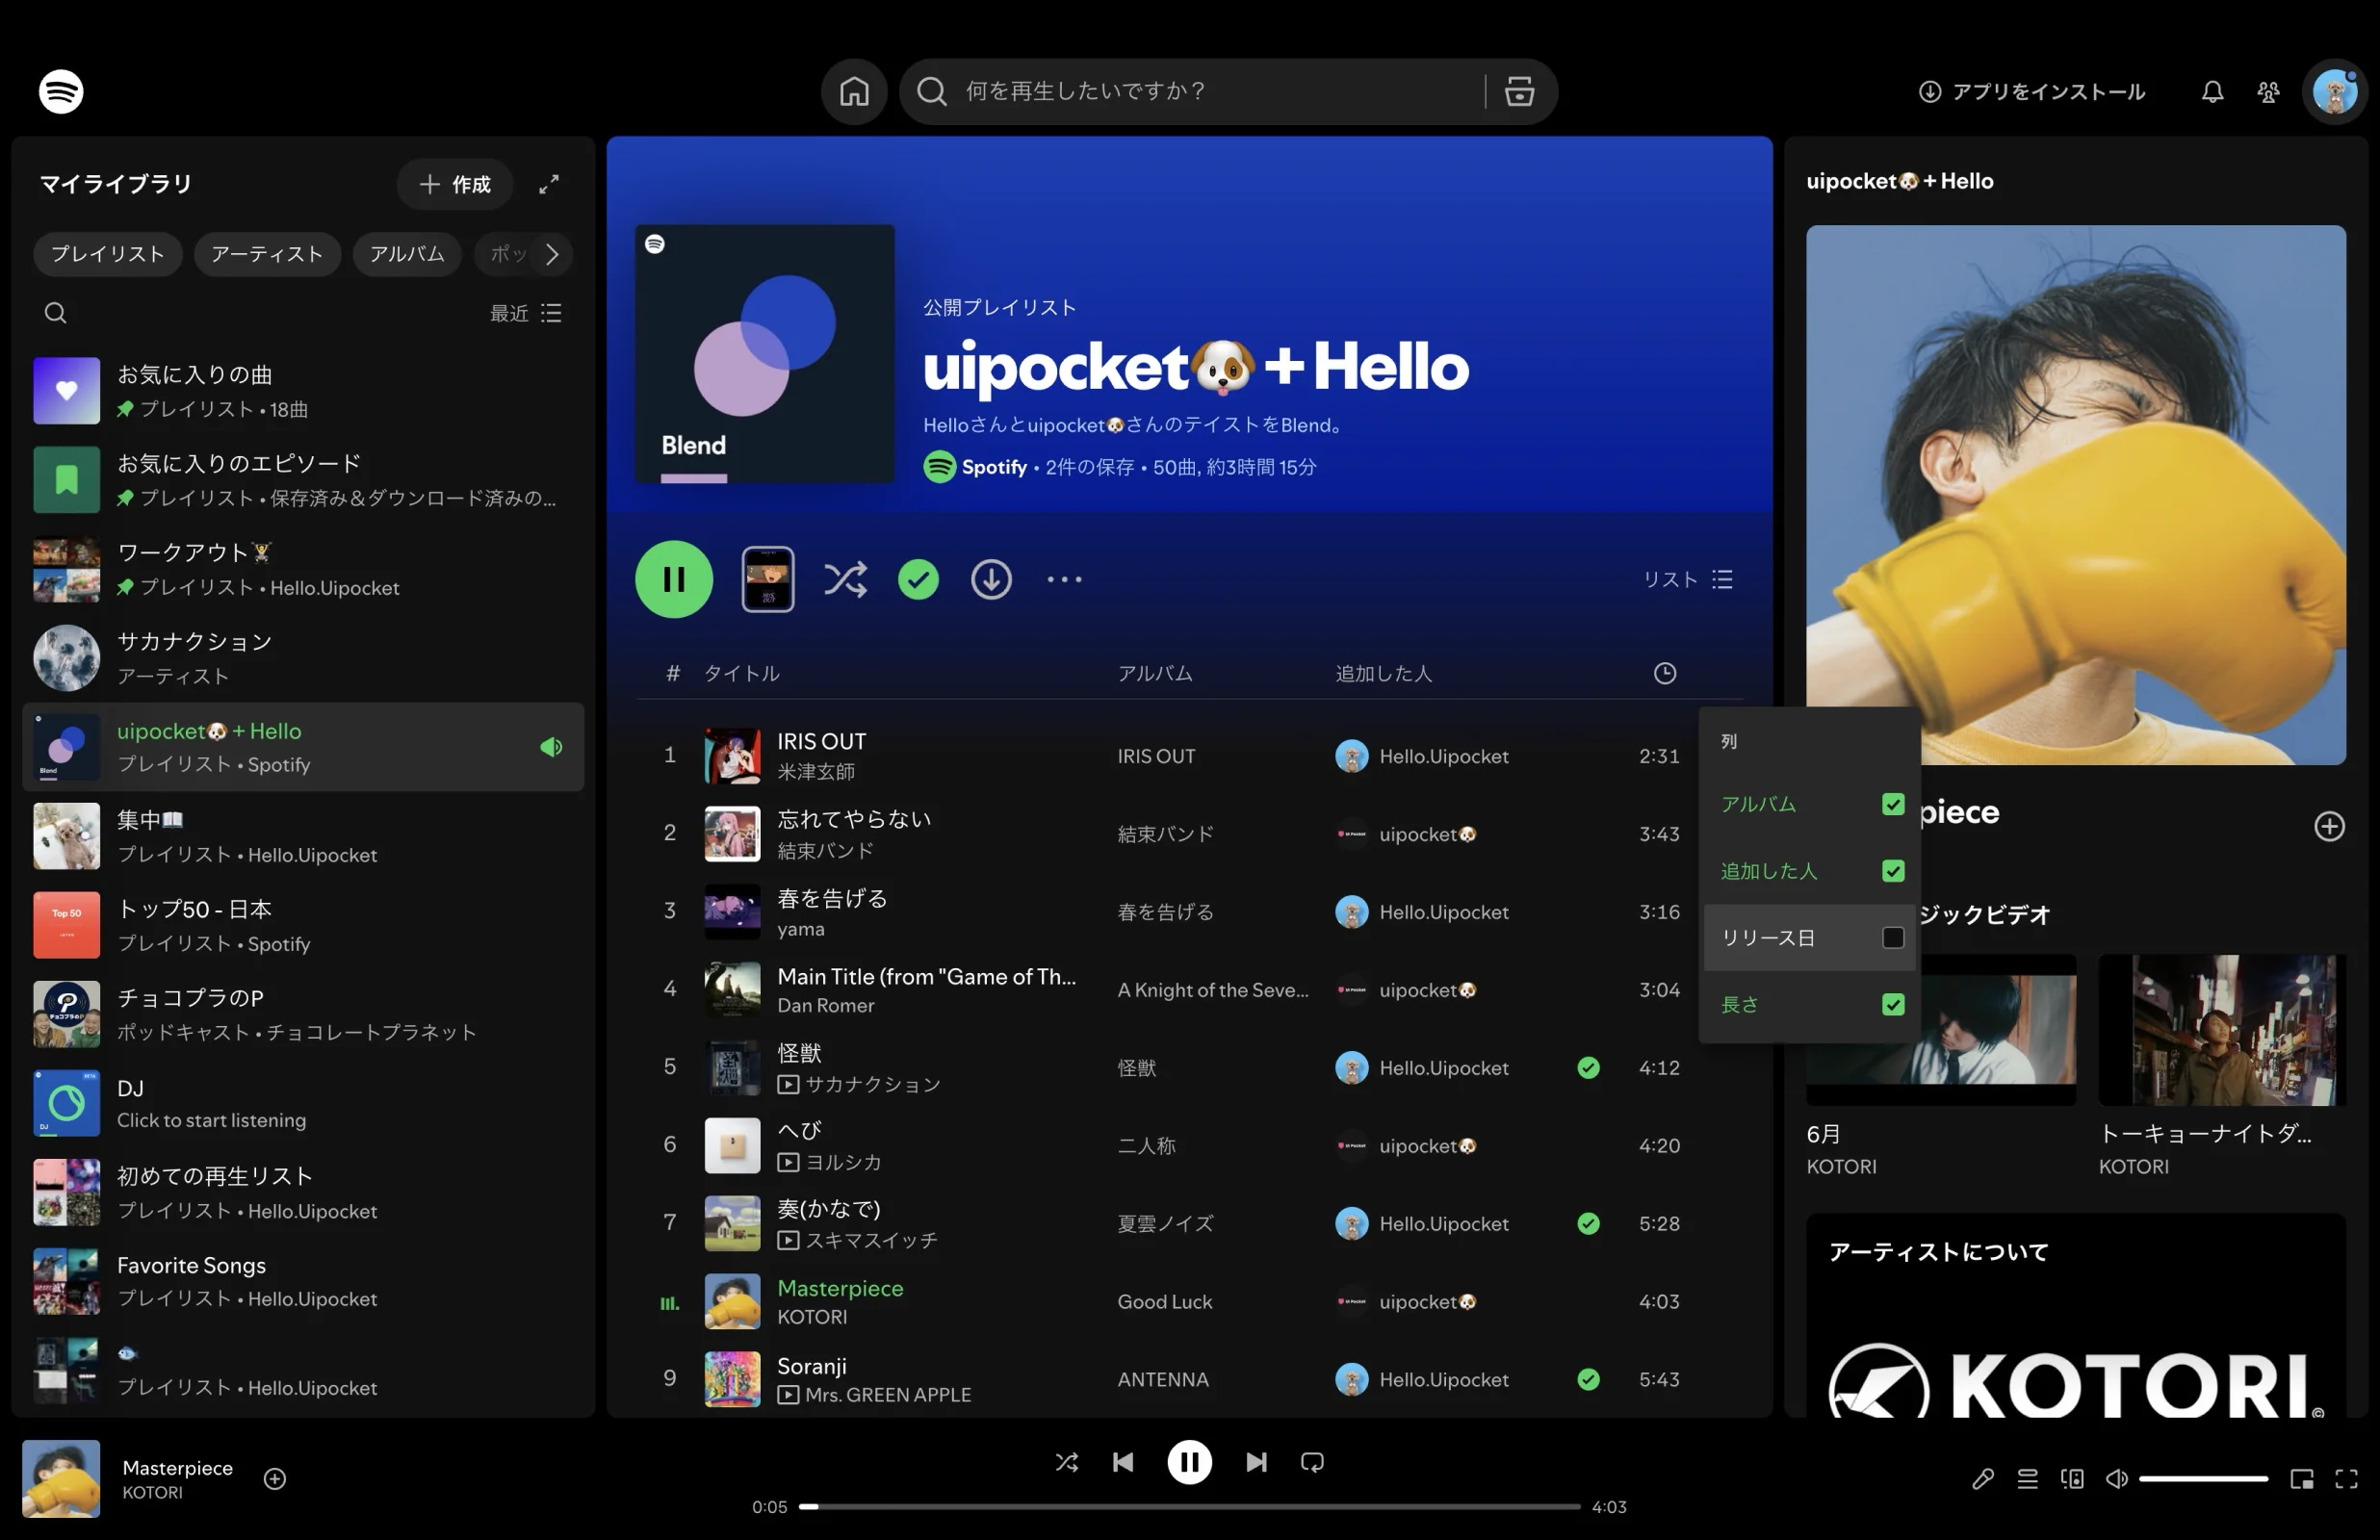
Task: Download the playlist
Action: pyautogui.click(x=991, y=579)
